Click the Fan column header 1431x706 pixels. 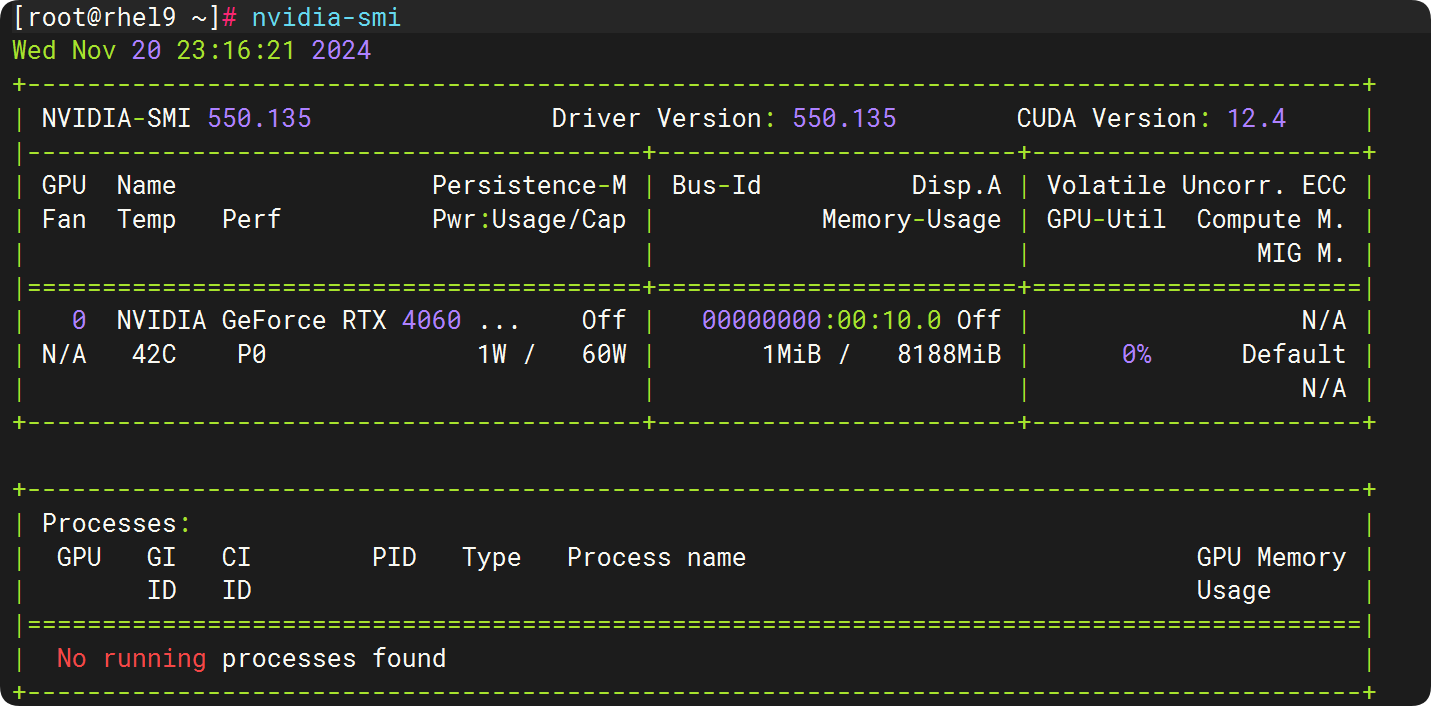[x=64, y=219]
